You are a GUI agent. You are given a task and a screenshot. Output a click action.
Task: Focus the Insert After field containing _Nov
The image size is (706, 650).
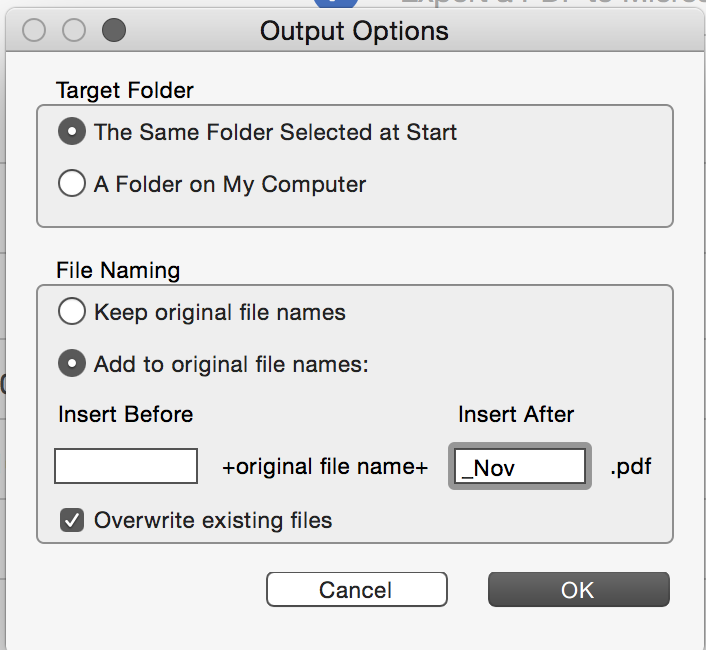pyautogui.click(x=520, y=466)
